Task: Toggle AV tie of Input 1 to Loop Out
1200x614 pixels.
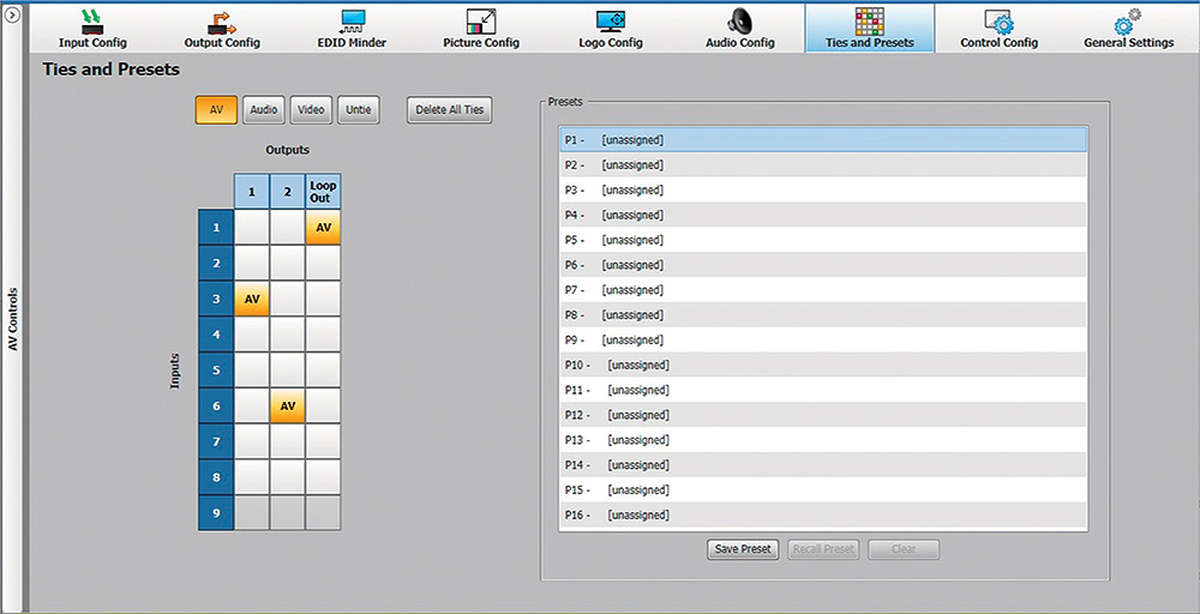Action: pyautogui.click(x=323, y=227)
